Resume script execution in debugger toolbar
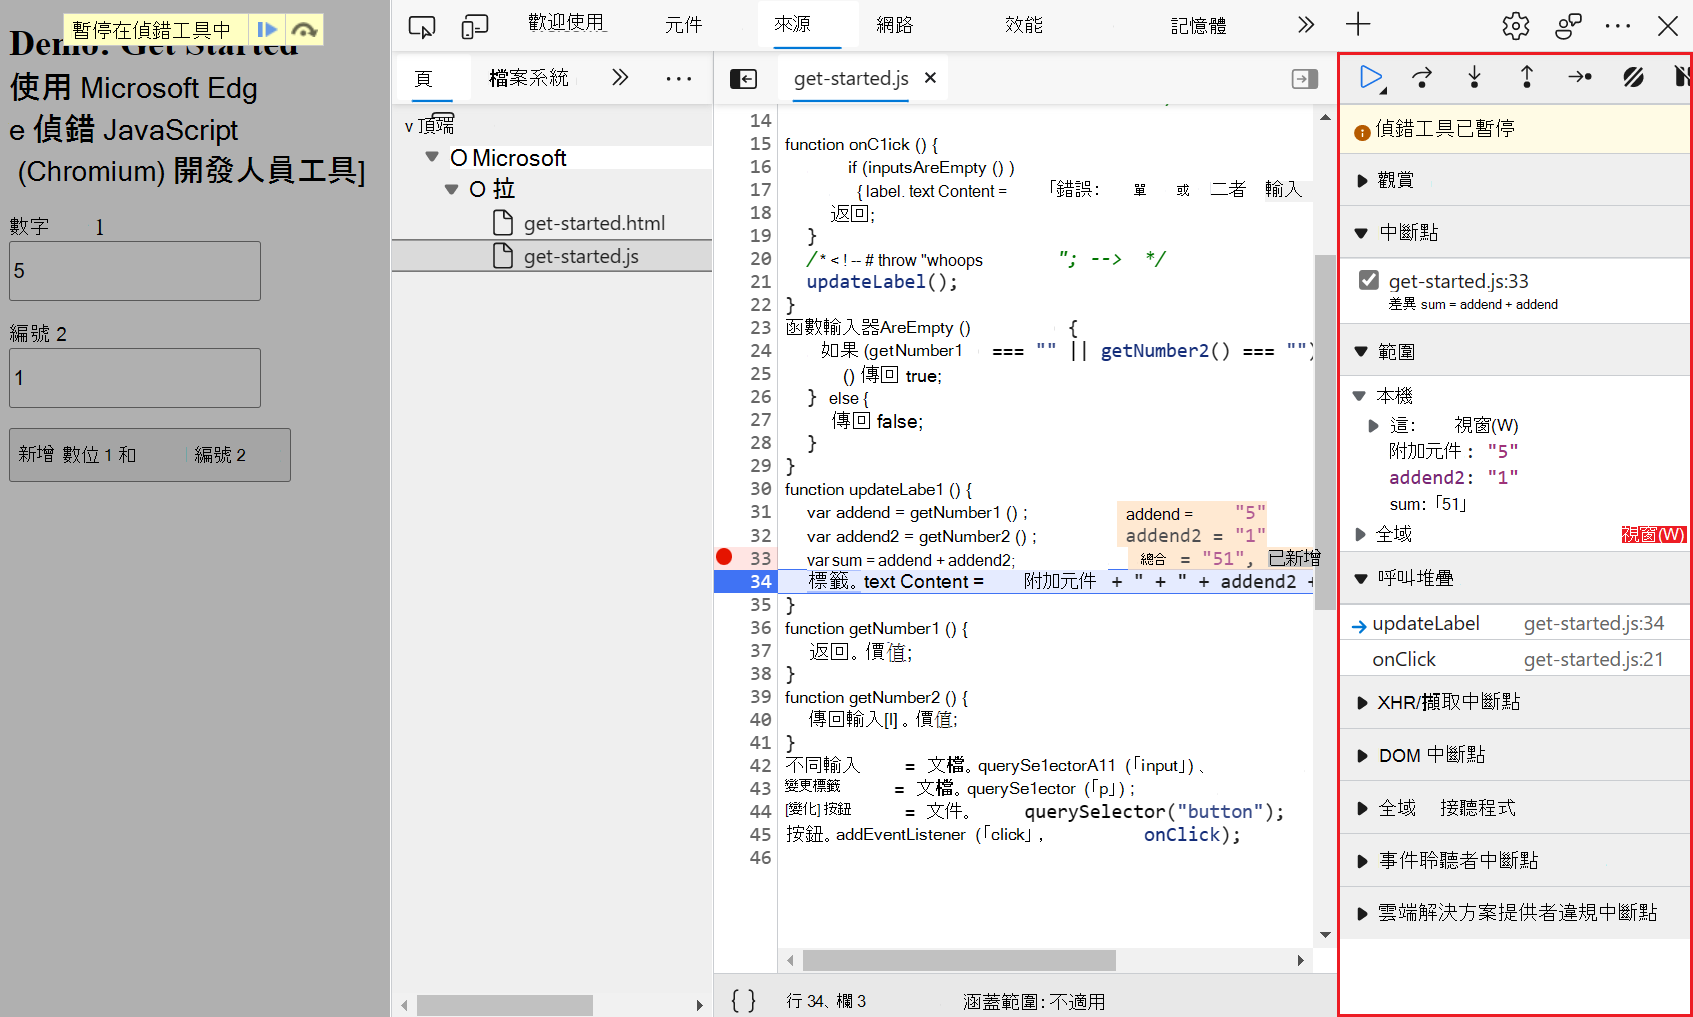 coord(1371,77)
